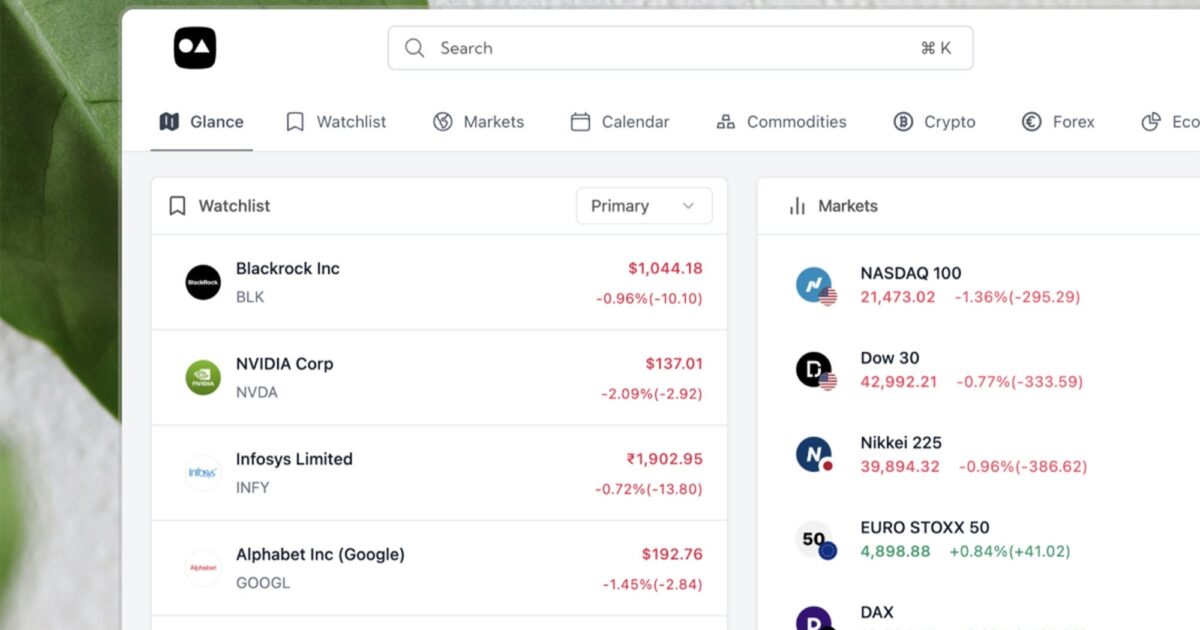Image resolution: width=1200 pixels, height=630 pixels.
Task: Click Nikkei 225 value 39,894.32
Action: [x=900, y=467]
